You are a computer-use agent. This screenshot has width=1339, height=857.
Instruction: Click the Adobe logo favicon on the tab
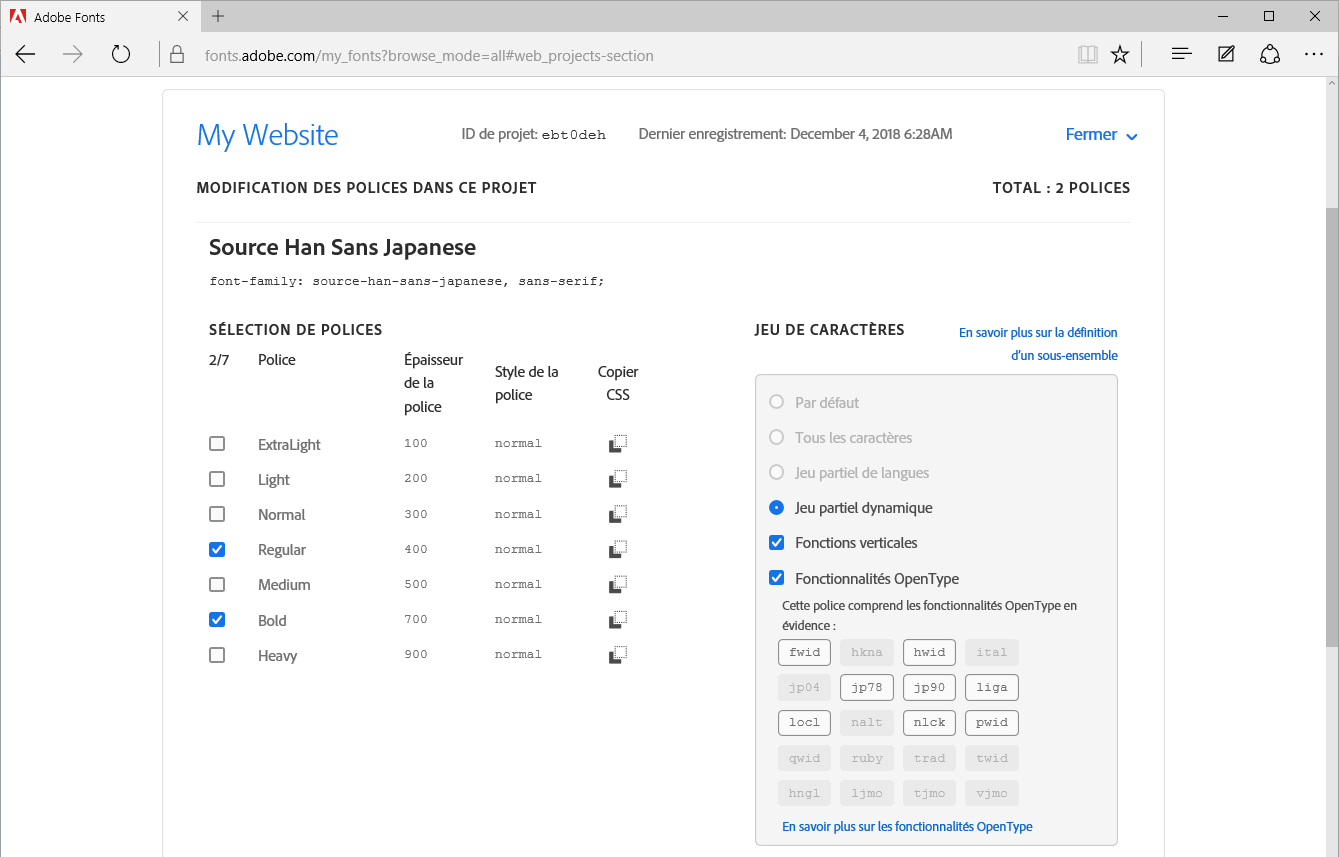click(18, 16)
